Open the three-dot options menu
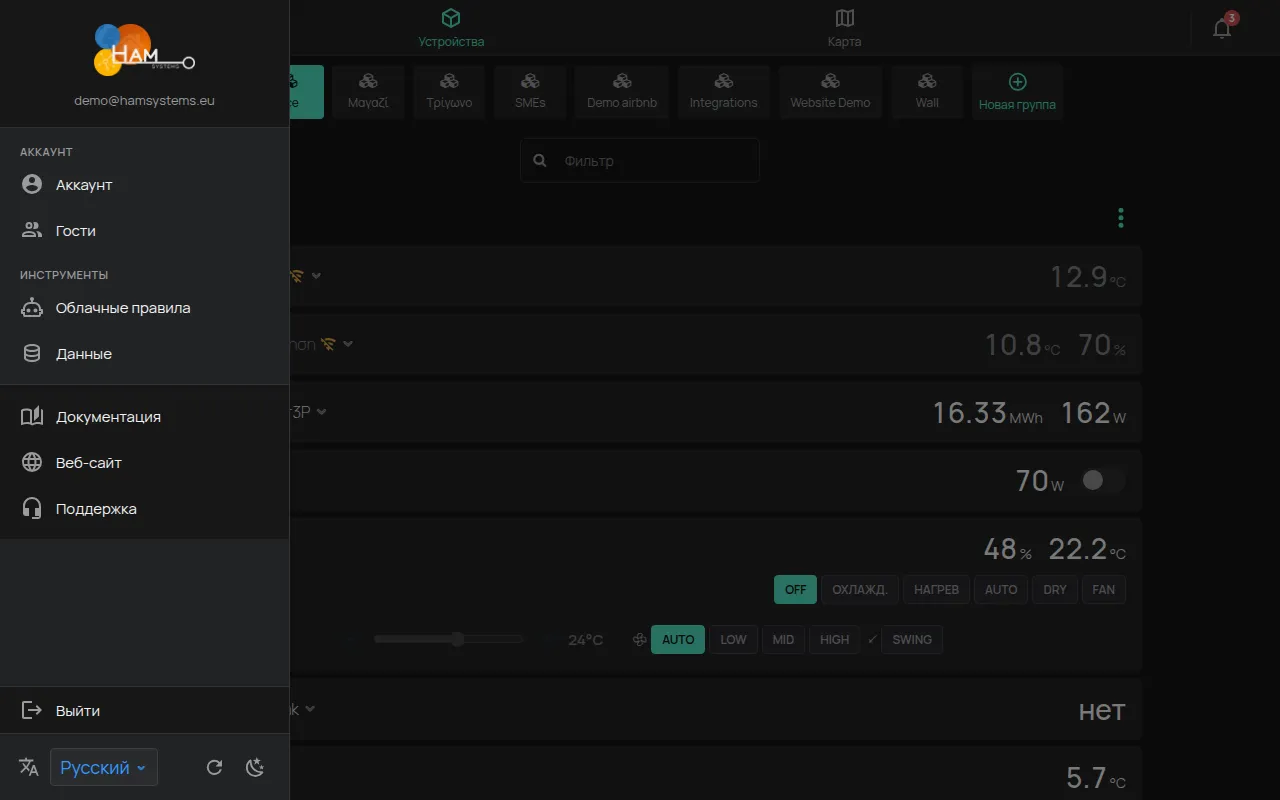The width and height of the screenshot is (1280, 800). click(1121, 217)
